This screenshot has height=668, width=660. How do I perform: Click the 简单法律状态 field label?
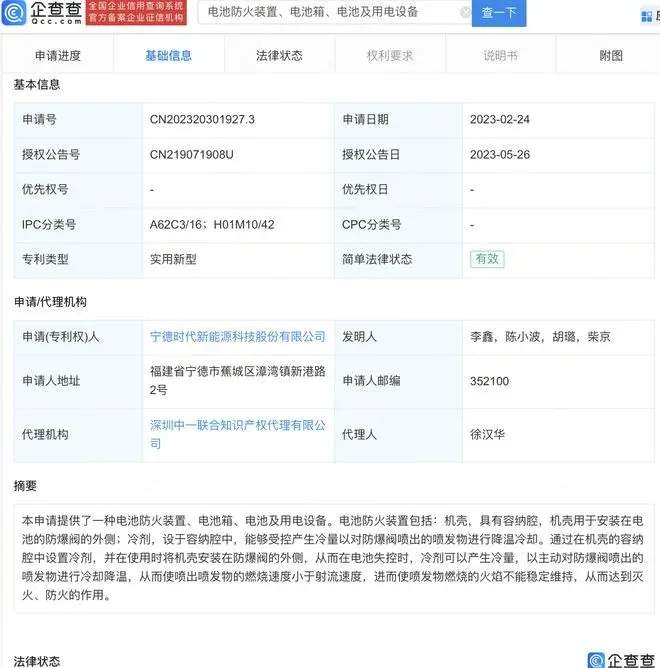(377, 259)
